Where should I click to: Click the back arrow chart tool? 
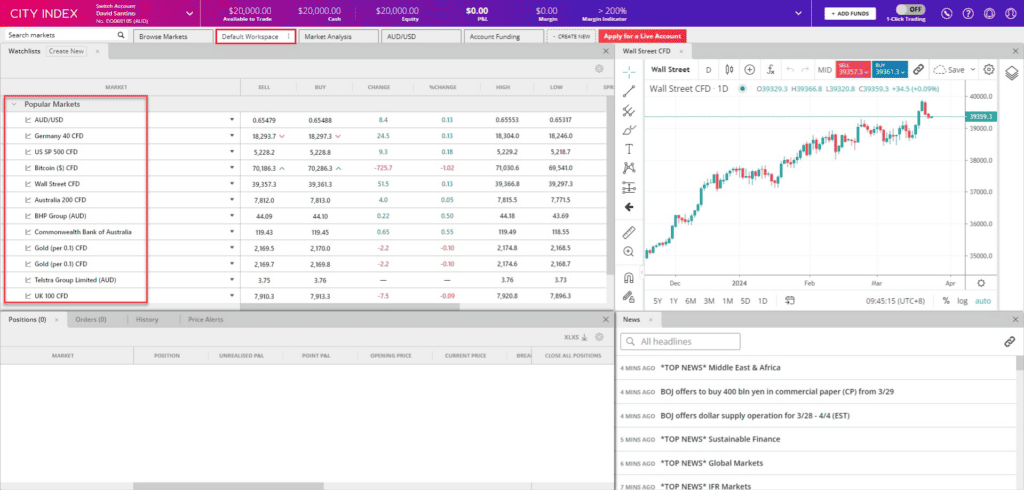629,207
